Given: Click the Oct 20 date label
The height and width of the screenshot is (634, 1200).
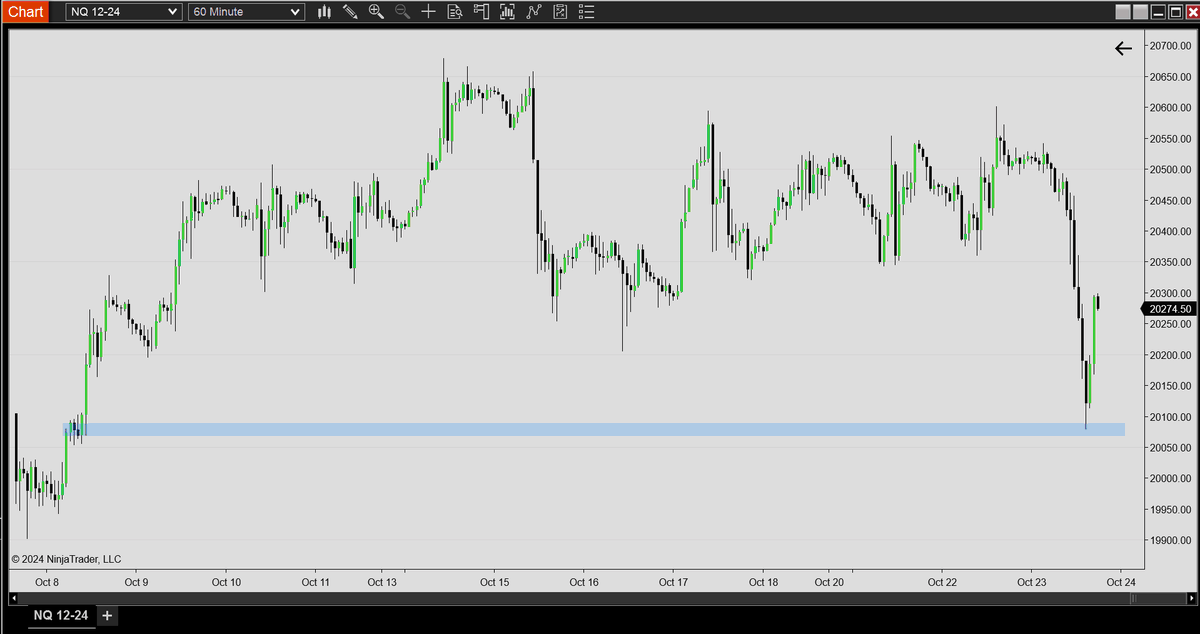Looking at the screenshot, I should click(829, 581).
